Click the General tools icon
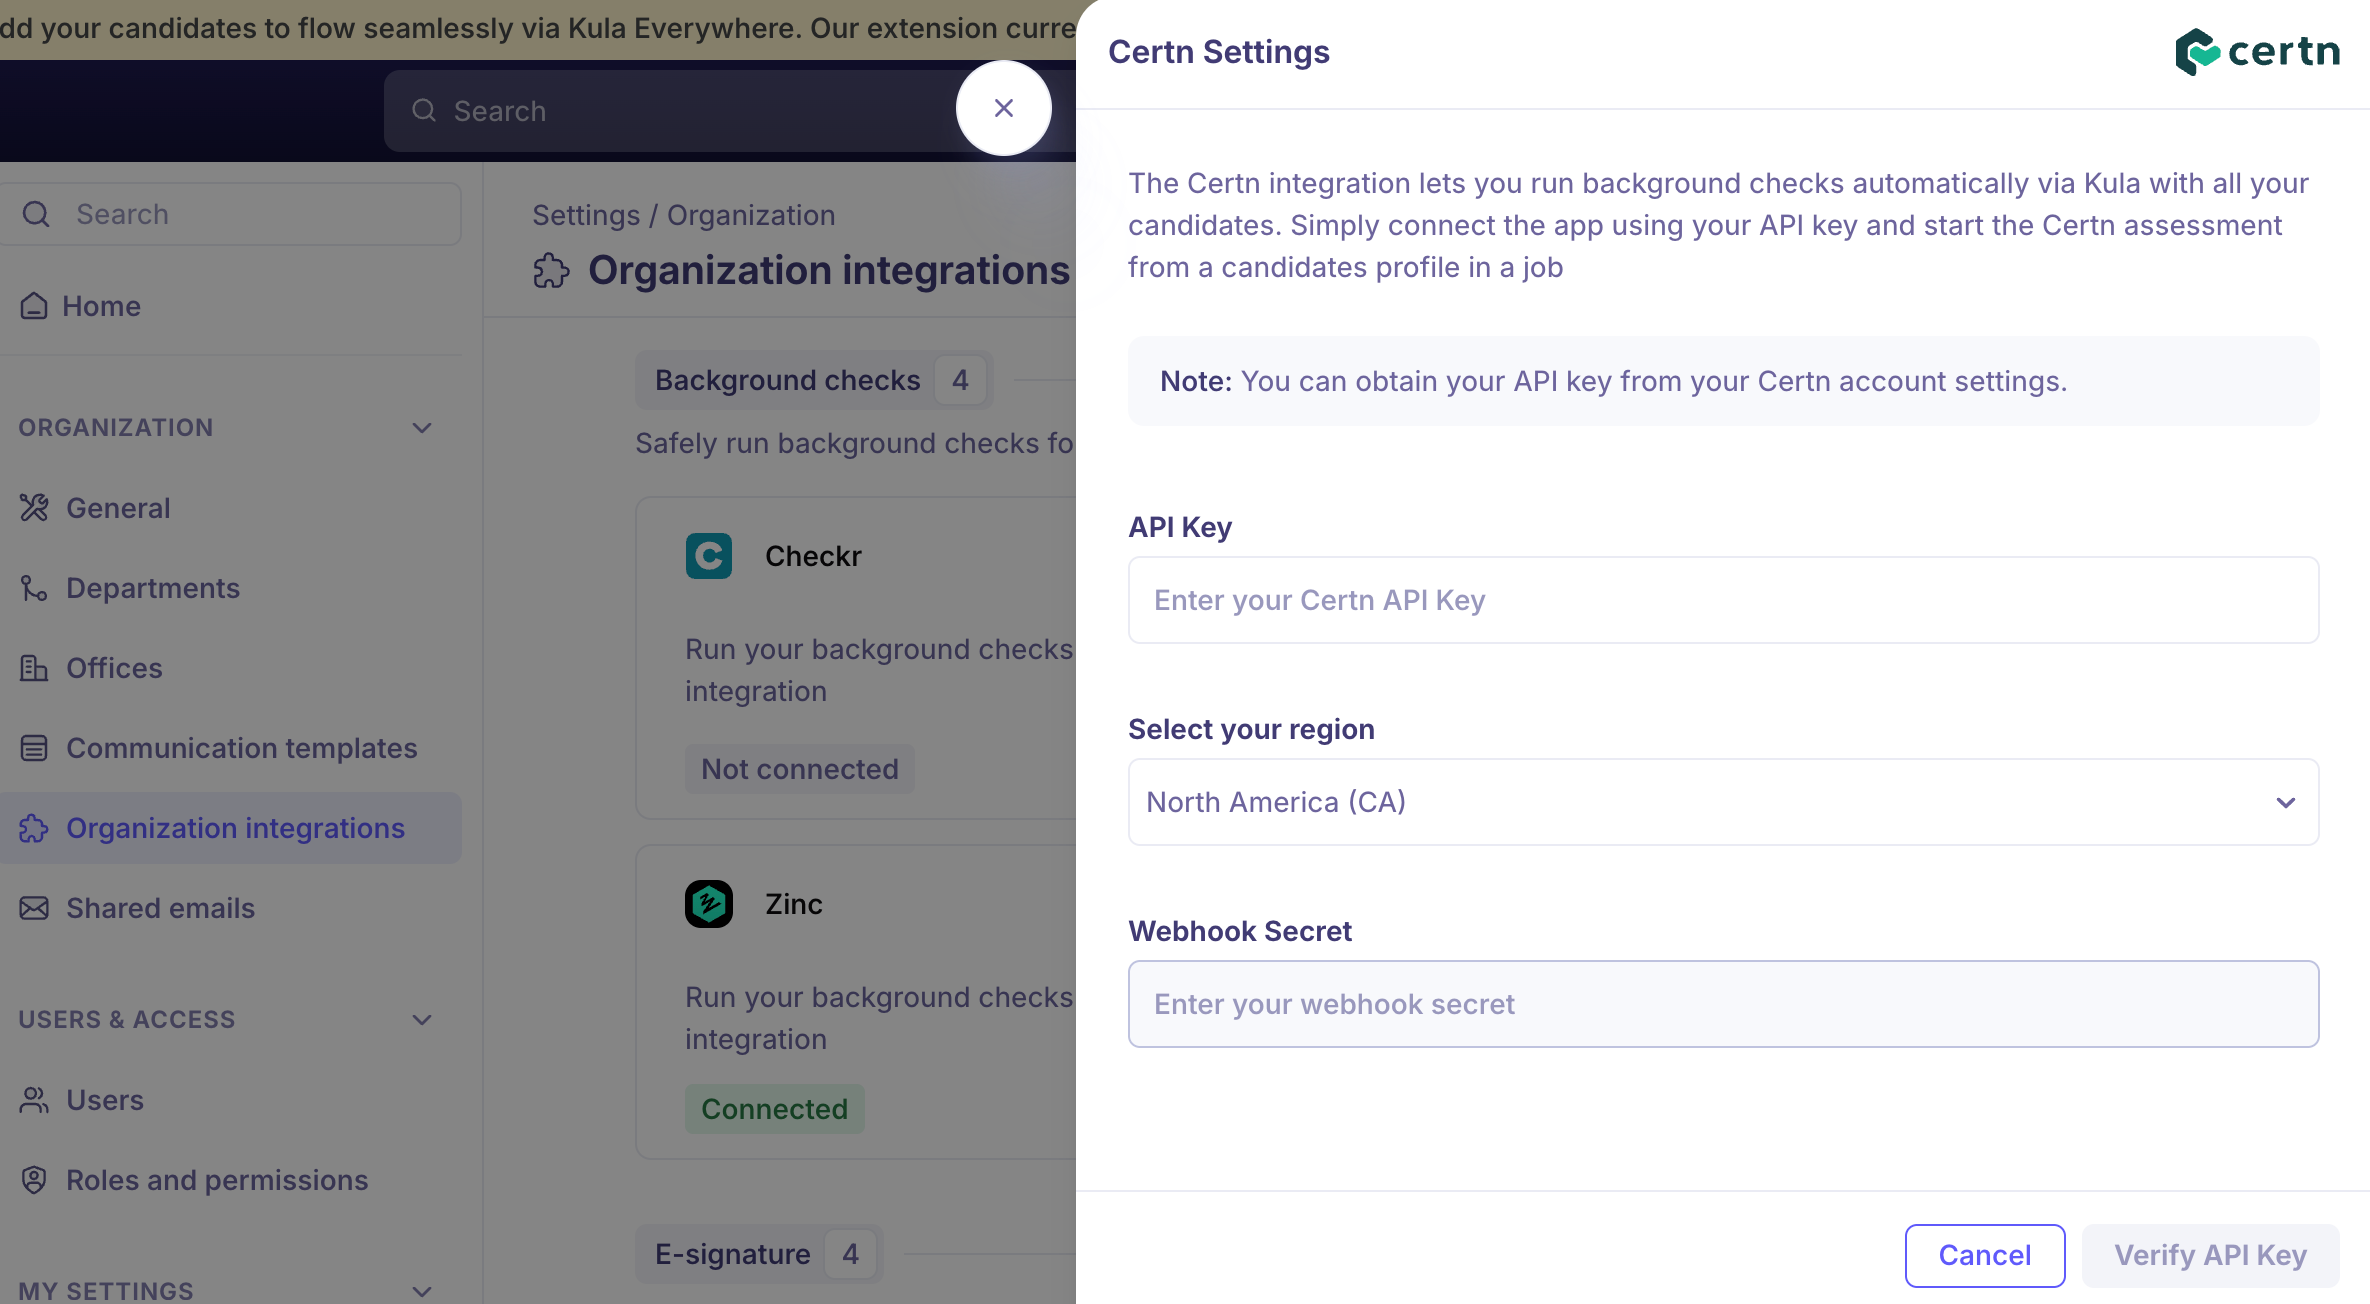The height and width of the screenshot is (1304, 2370). tap(34, 508)
